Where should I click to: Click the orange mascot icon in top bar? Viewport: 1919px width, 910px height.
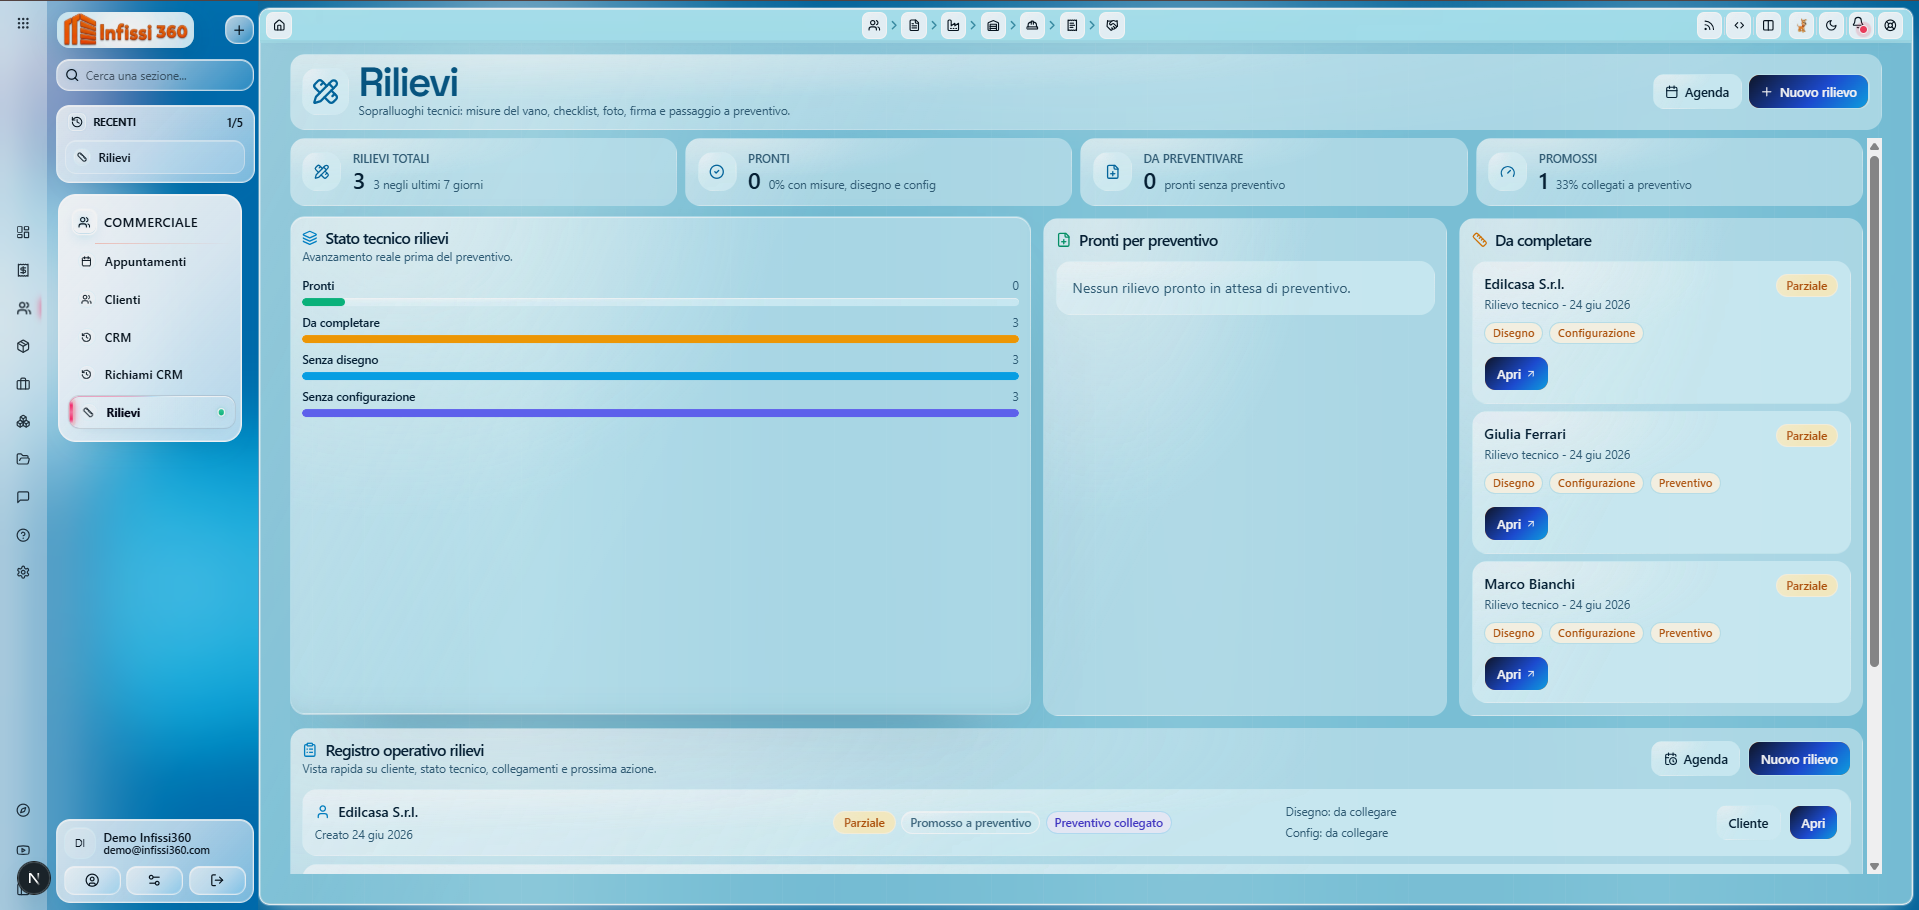pos(1800,26)
